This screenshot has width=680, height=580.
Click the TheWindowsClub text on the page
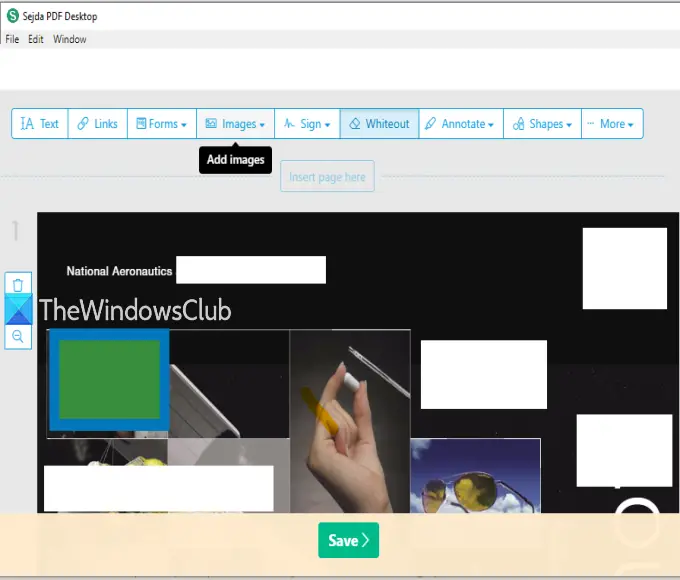[136, 310]
